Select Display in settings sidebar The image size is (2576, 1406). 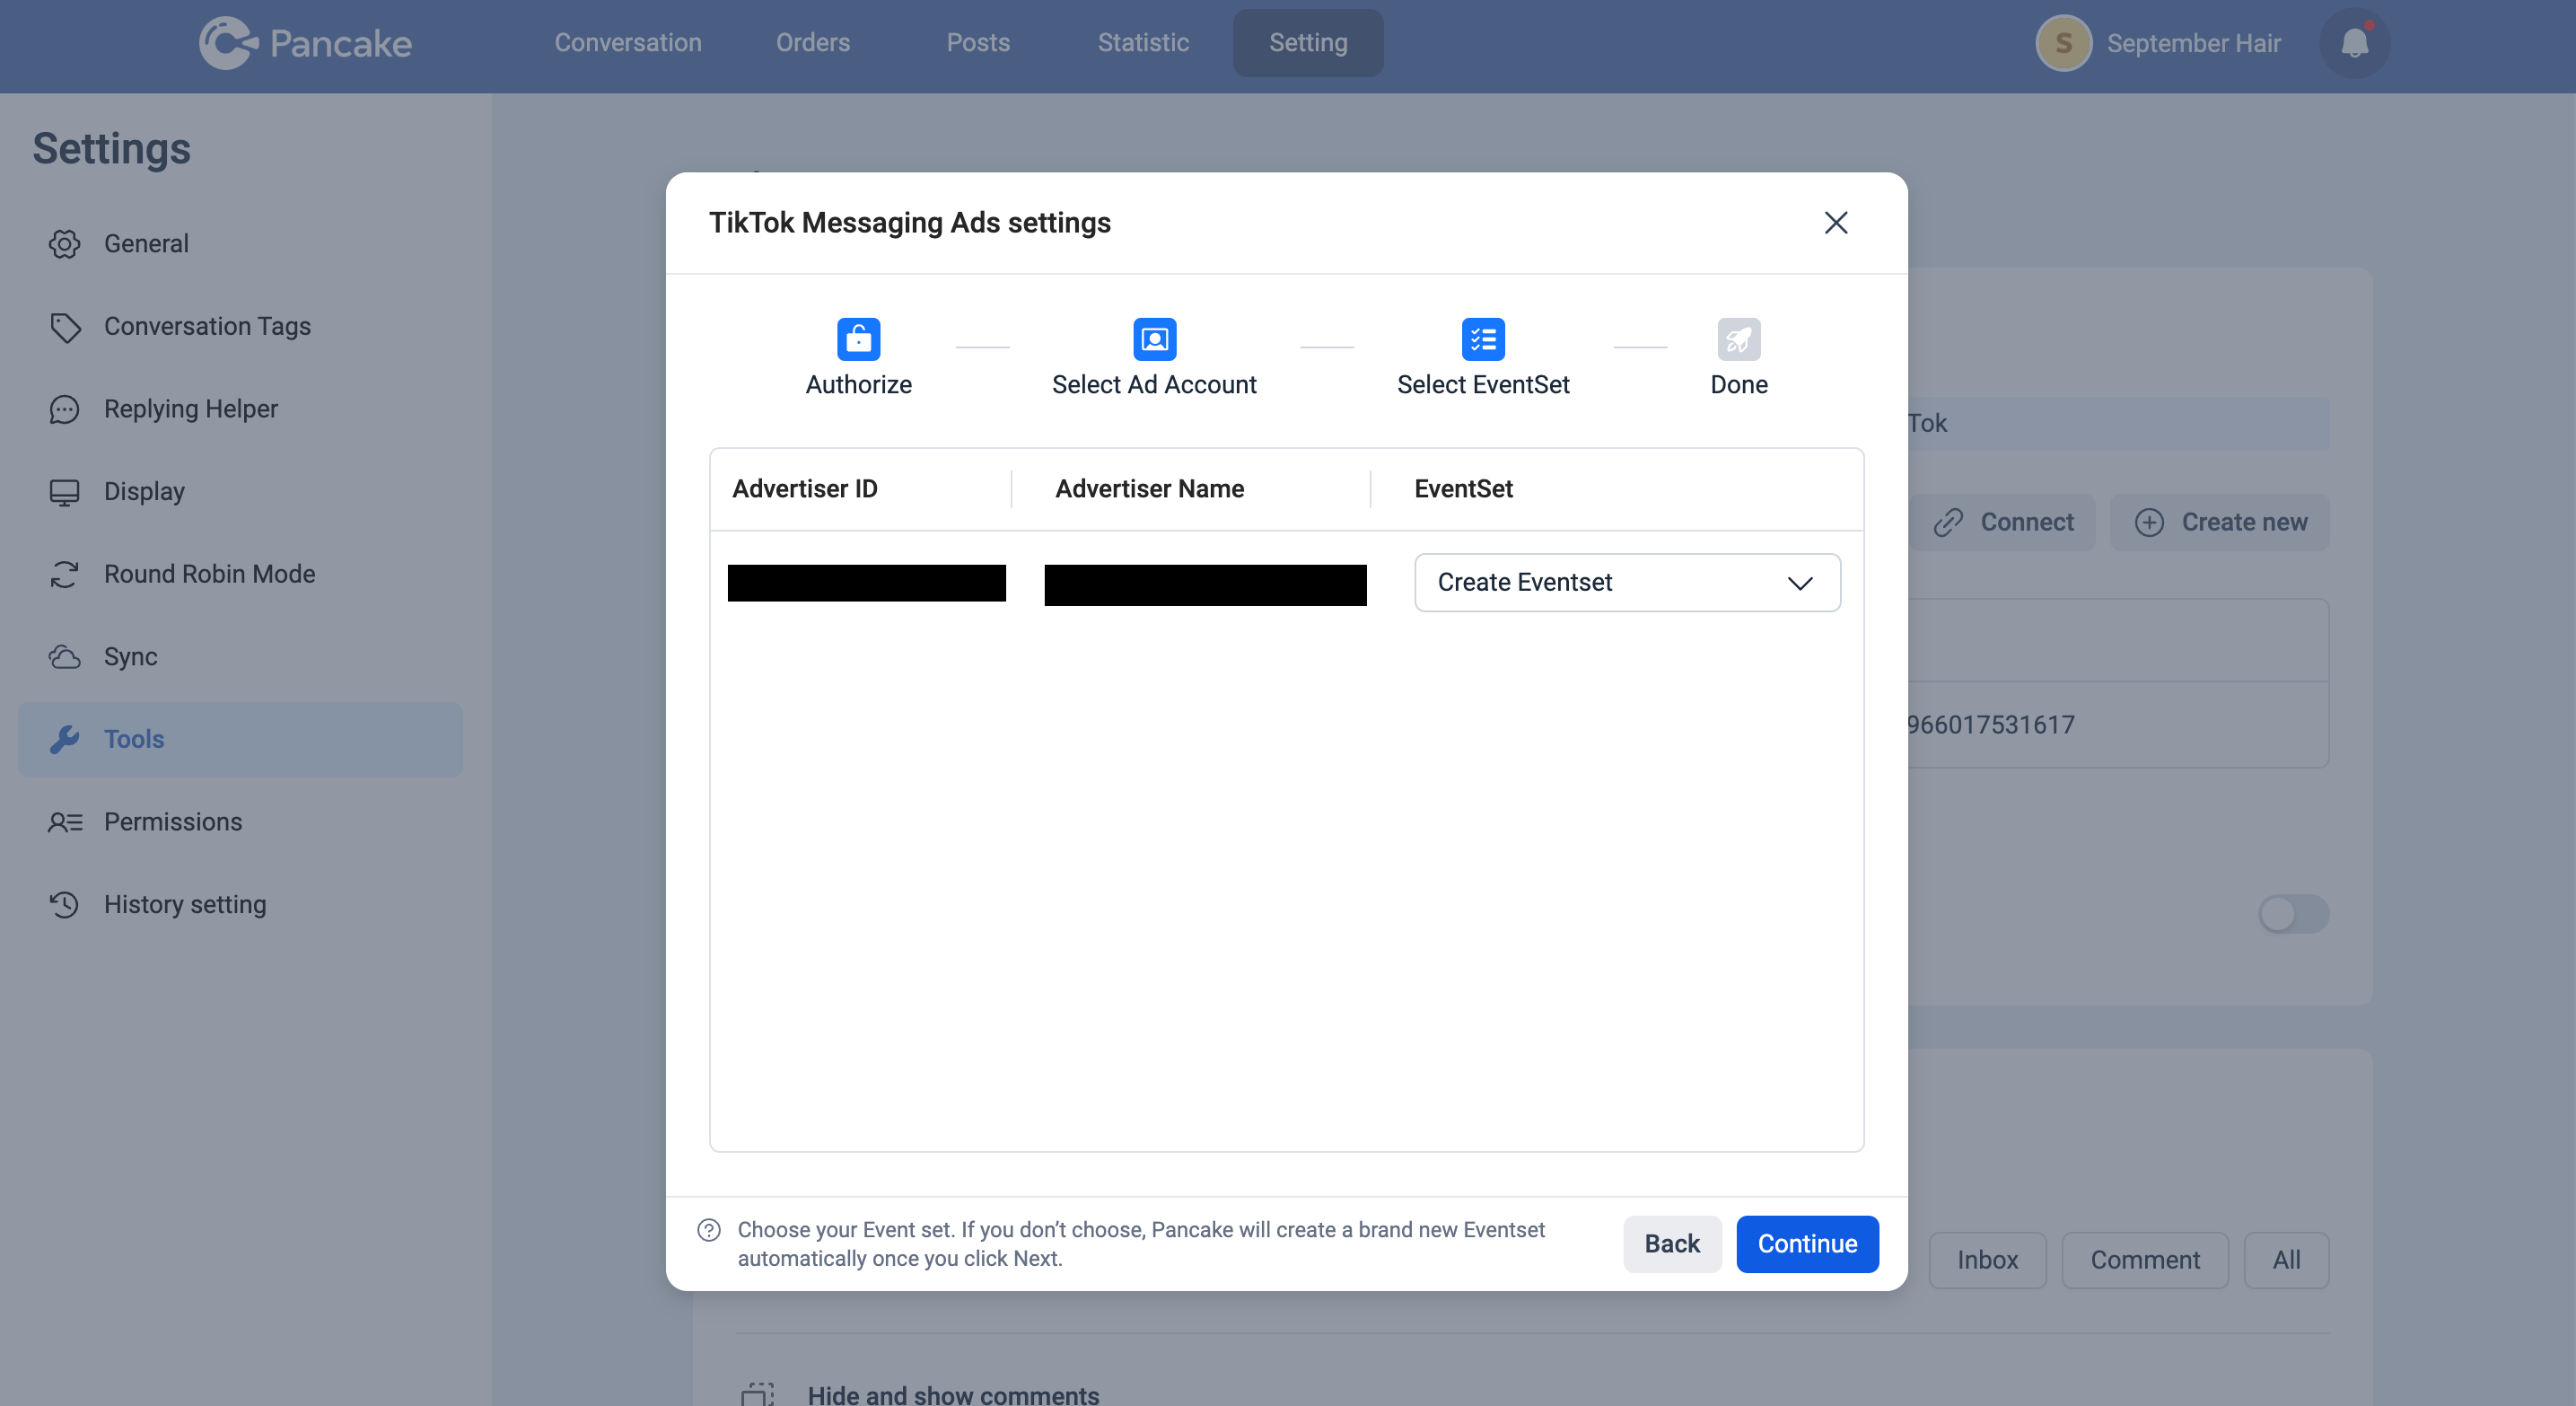pos(240,492)
